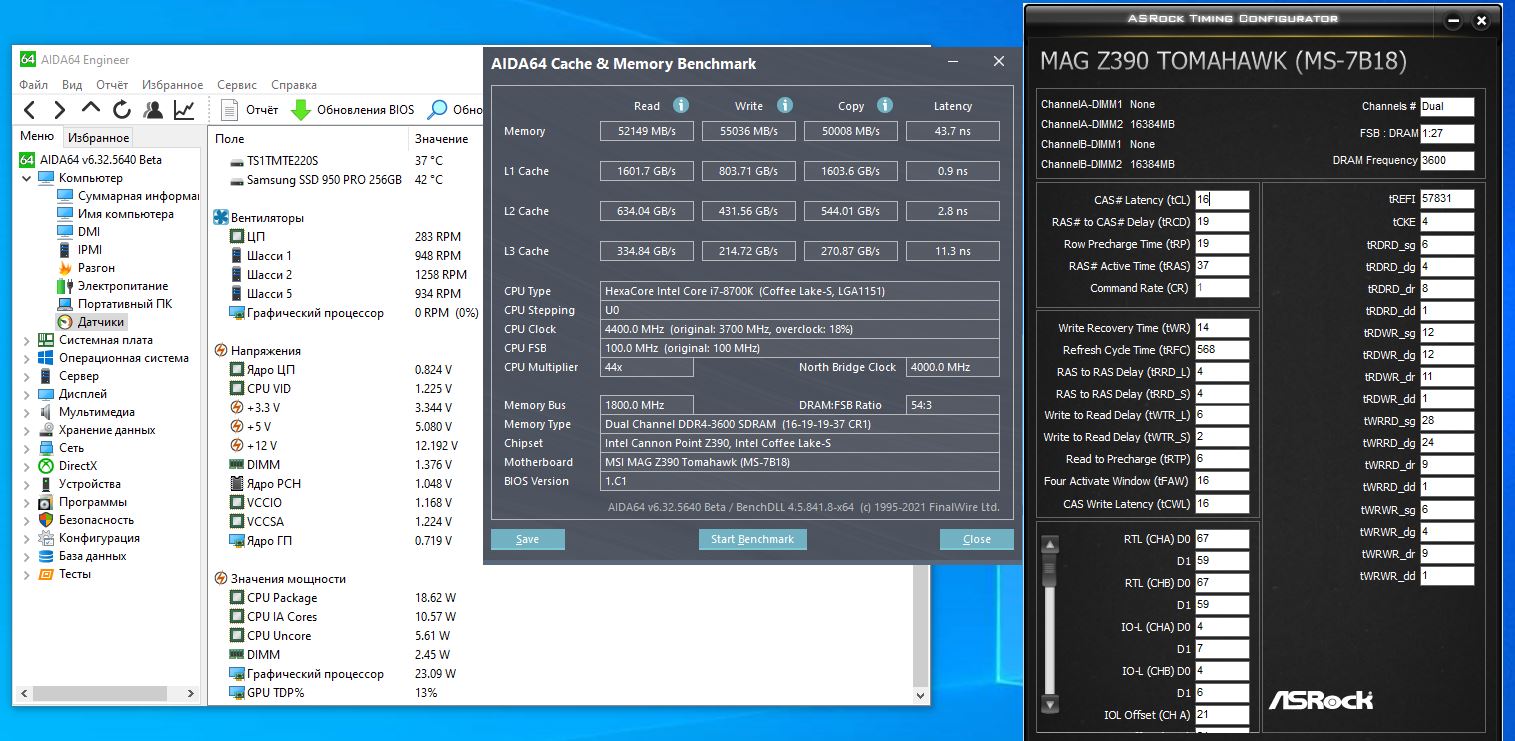Select the IPMI tree item
This screenshot has width=1515, height=741.
79,250
